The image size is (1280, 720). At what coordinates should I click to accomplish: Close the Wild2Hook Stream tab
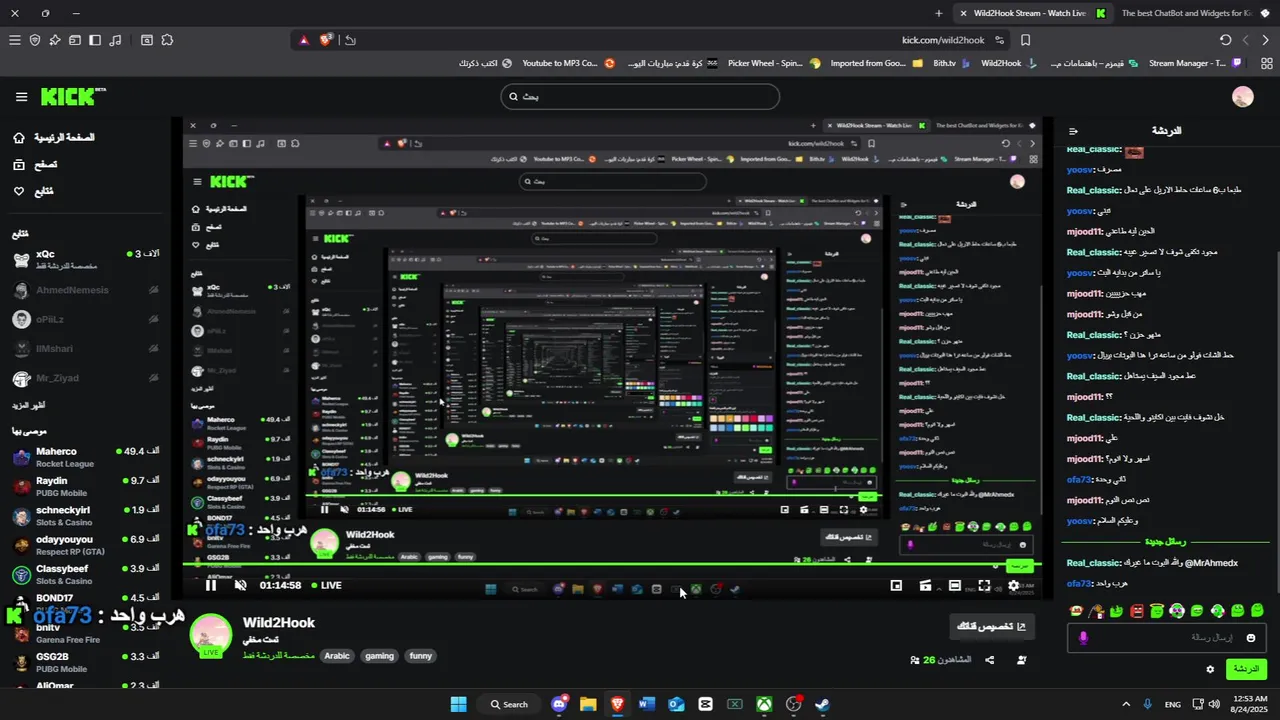point(962,13)
